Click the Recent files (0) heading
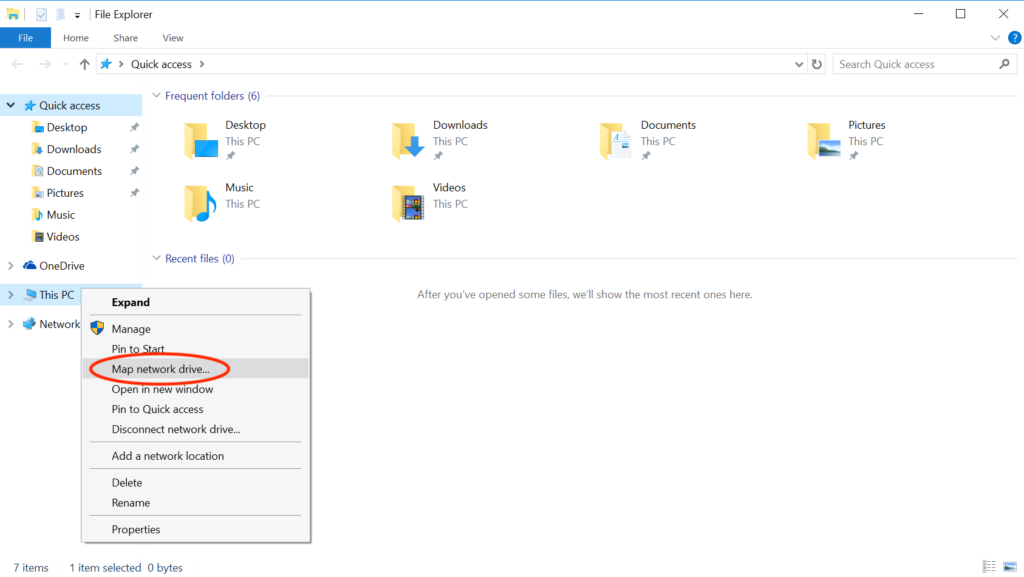This screenshot has height=577, width=1024. (200, 258)
